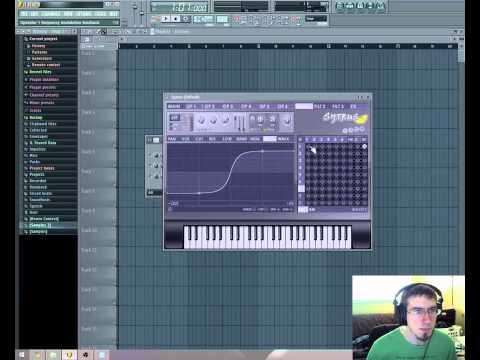Open the MAIN tab in Sytrus
Viewport: 480px width, 360px height.
[x=174, y=106]
